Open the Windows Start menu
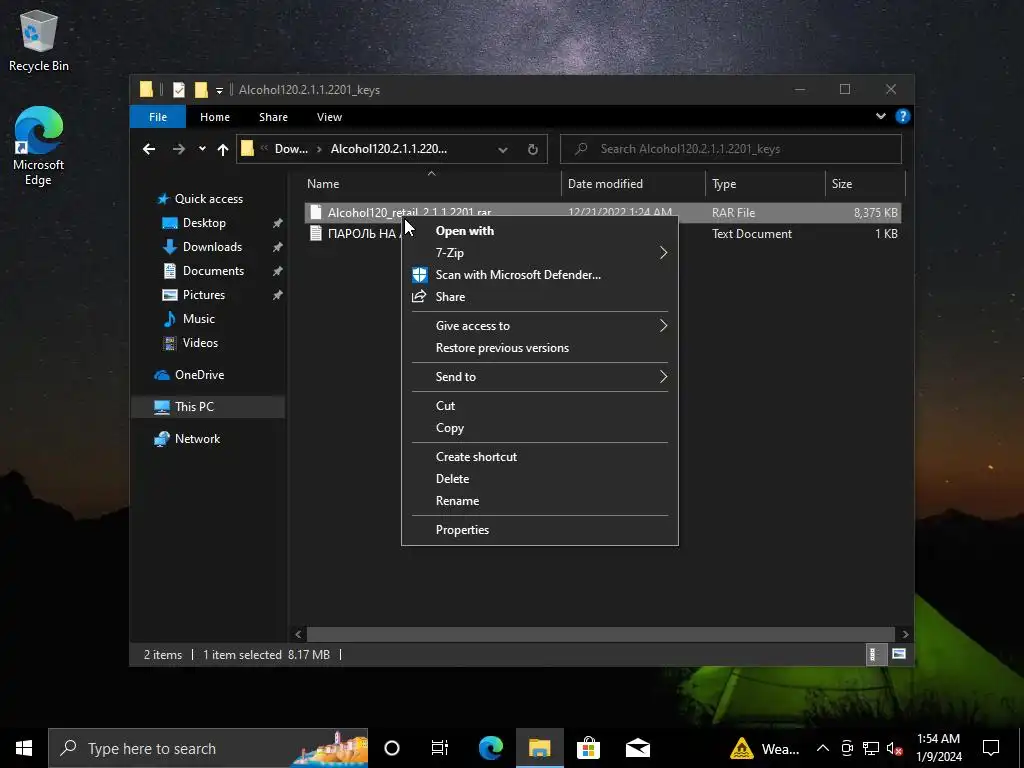This screenshot has width=1024, height=768. [24, 748]
